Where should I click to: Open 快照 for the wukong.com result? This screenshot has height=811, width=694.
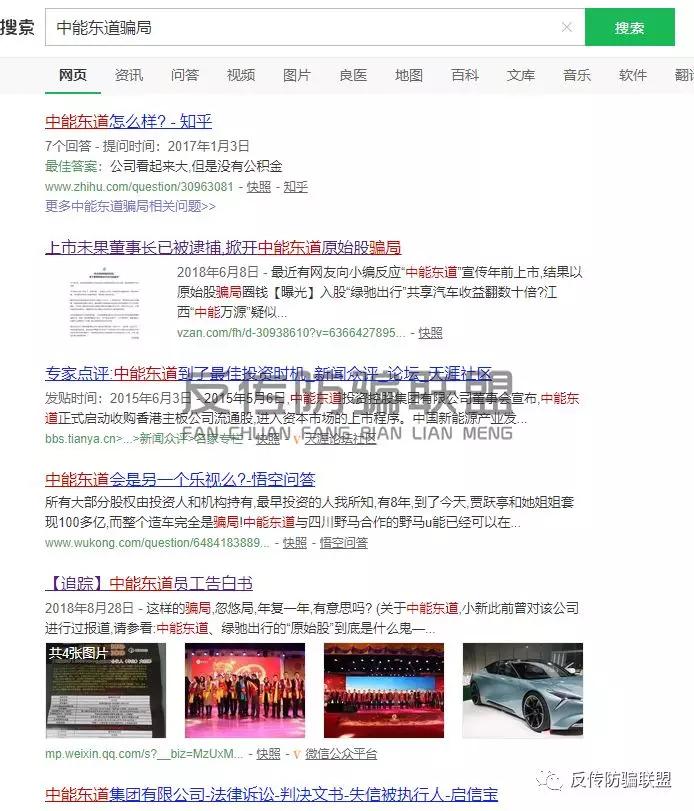295,543
